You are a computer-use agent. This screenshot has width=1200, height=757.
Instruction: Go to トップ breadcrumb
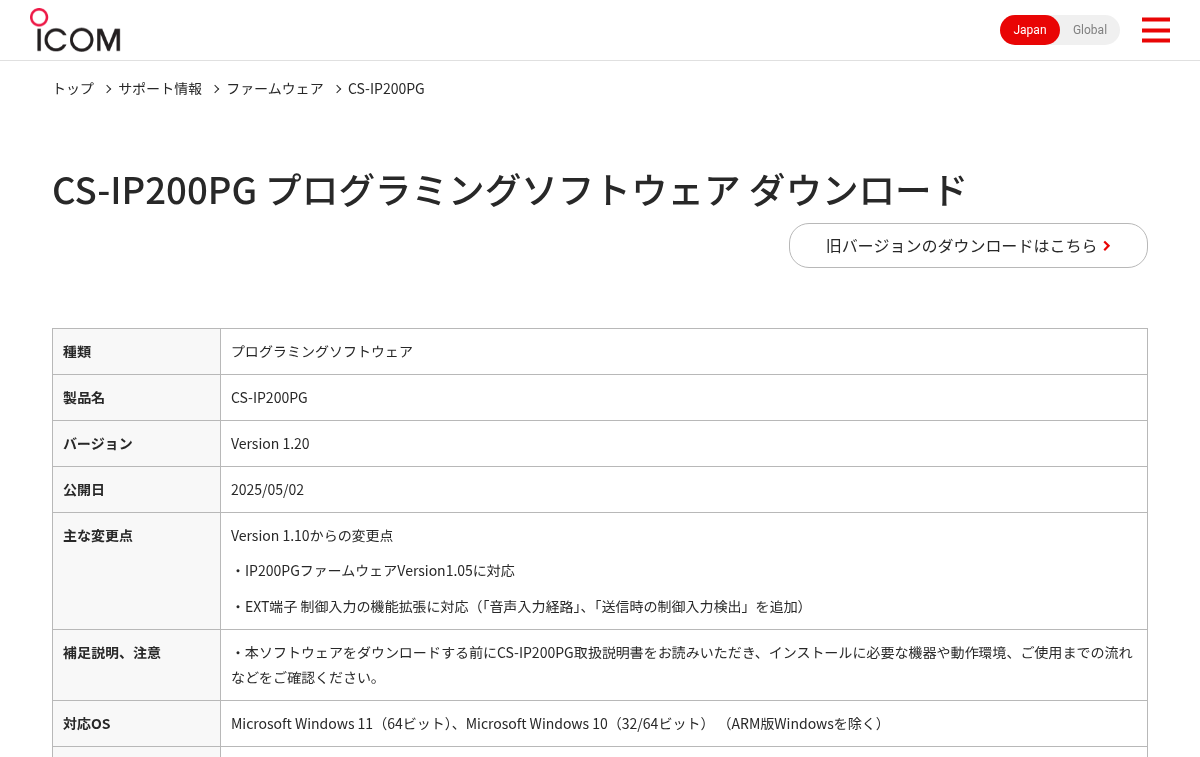click(73, 88)
